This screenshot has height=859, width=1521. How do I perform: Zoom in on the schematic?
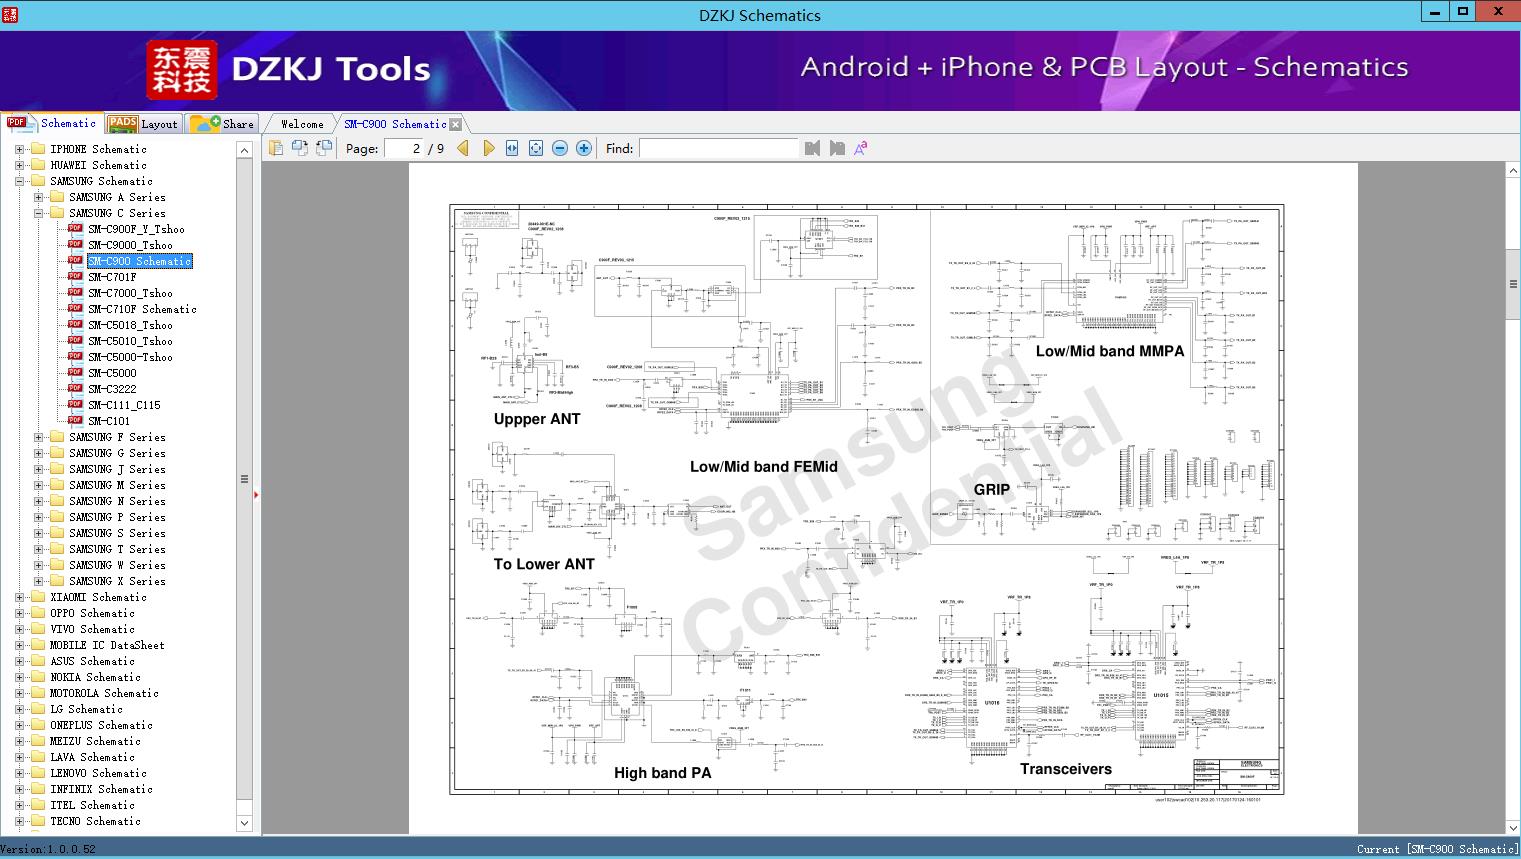point(584,148)
